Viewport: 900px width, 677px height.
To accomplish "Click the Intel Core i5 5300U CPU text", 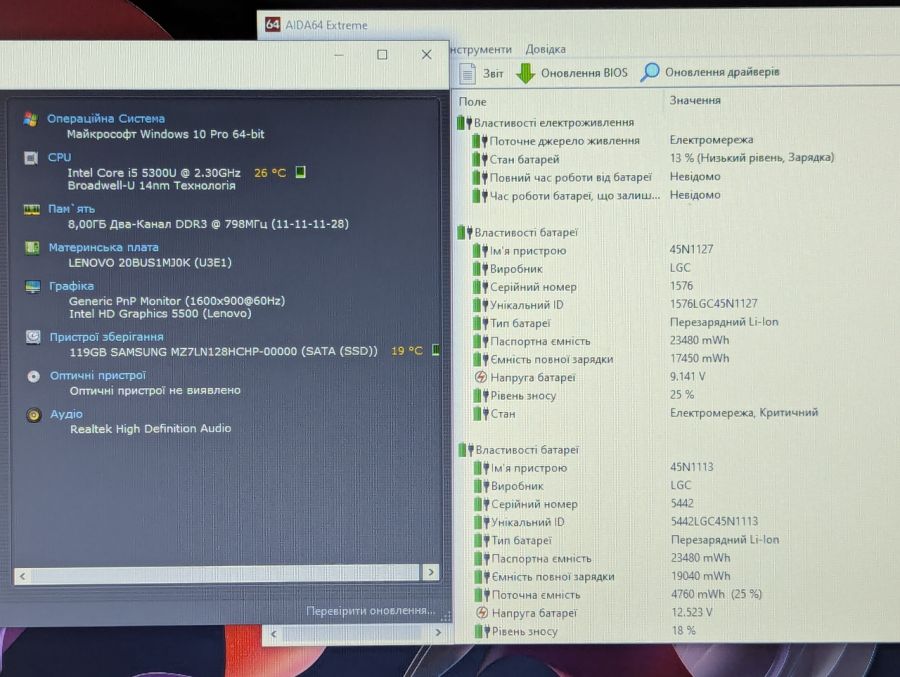I will coord(154,172).
